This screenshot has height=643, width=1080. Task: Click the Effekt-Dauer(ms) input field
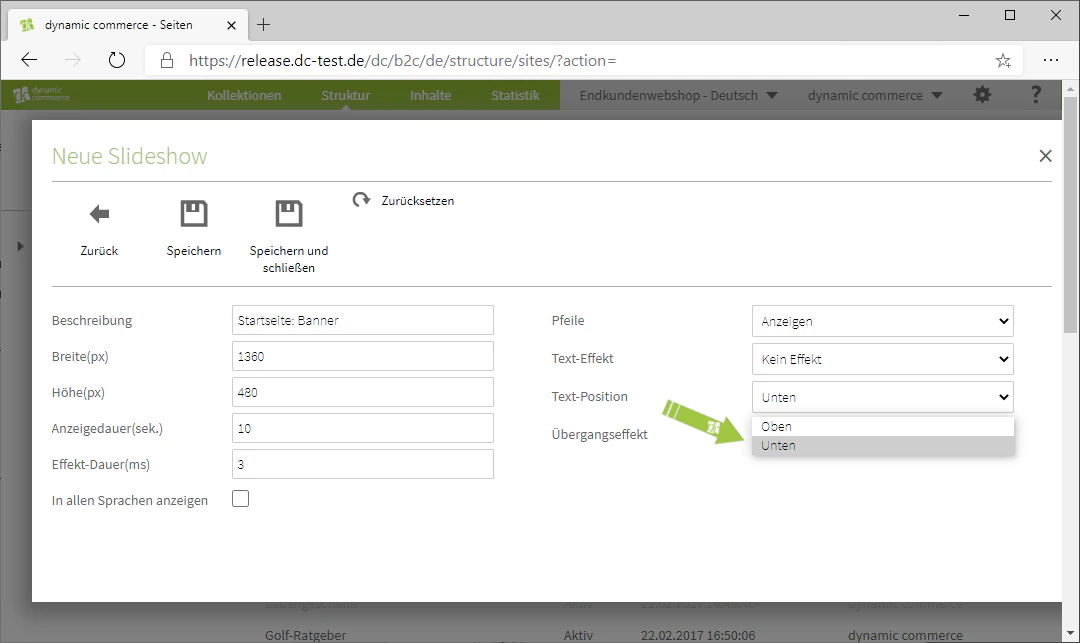pyautogui.click(x=363, y=464)
